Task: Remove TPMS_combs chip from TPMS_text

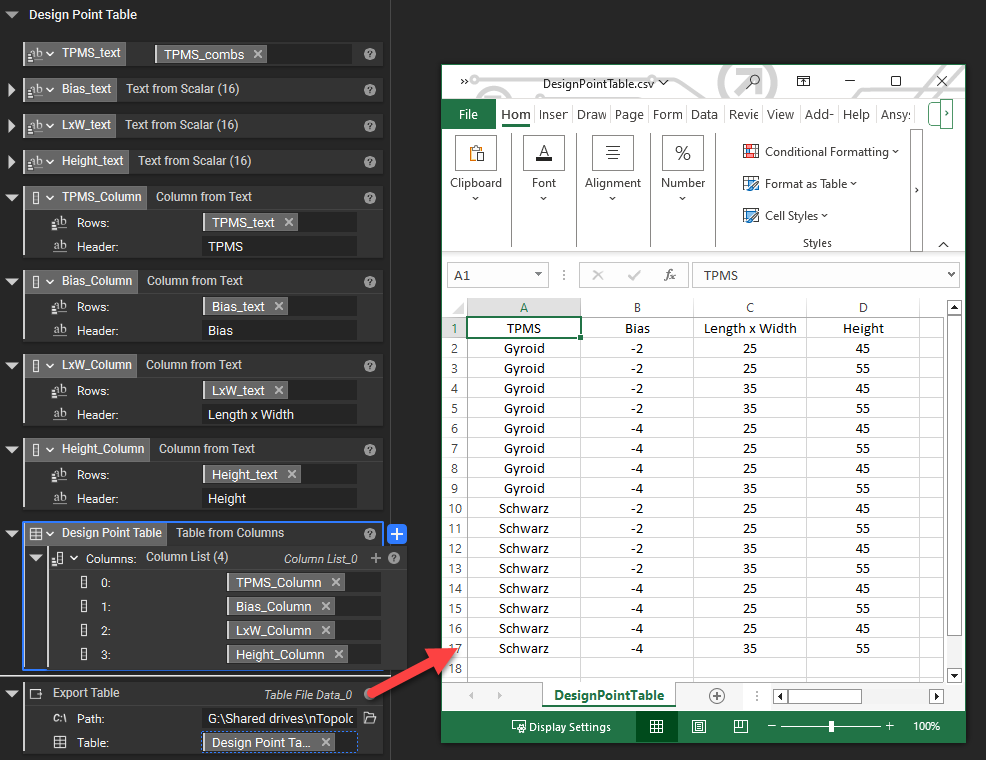Action: (258, 54)
